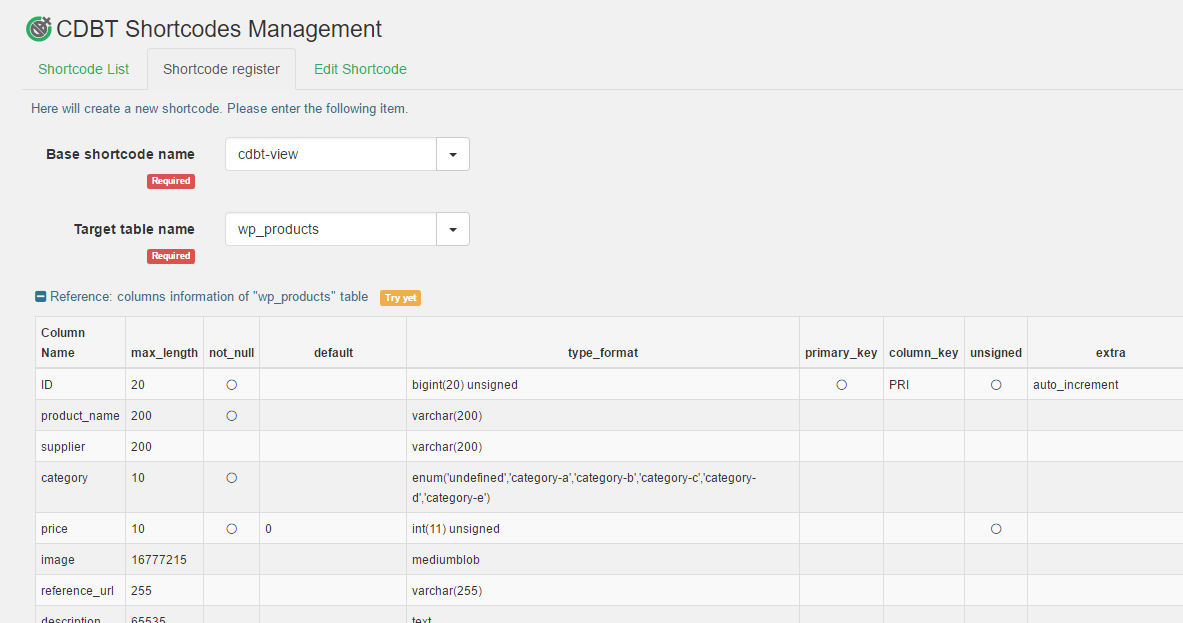1183x623 pixels.
Task: Open the Base shortcode name dropdown arrow
Action: (x=453, y=154)
